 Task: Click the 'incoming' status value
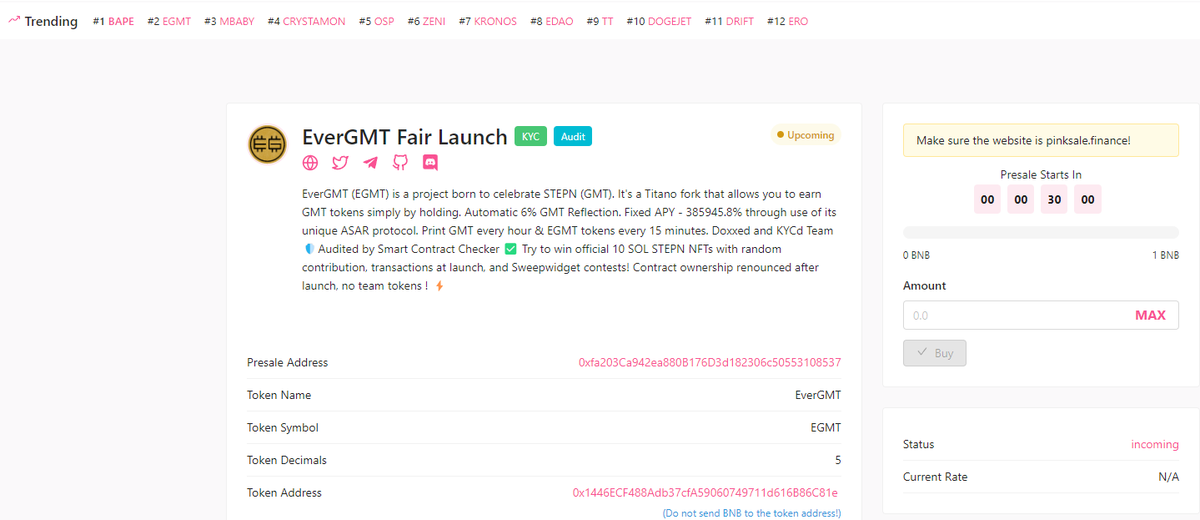pos(1155,444)
